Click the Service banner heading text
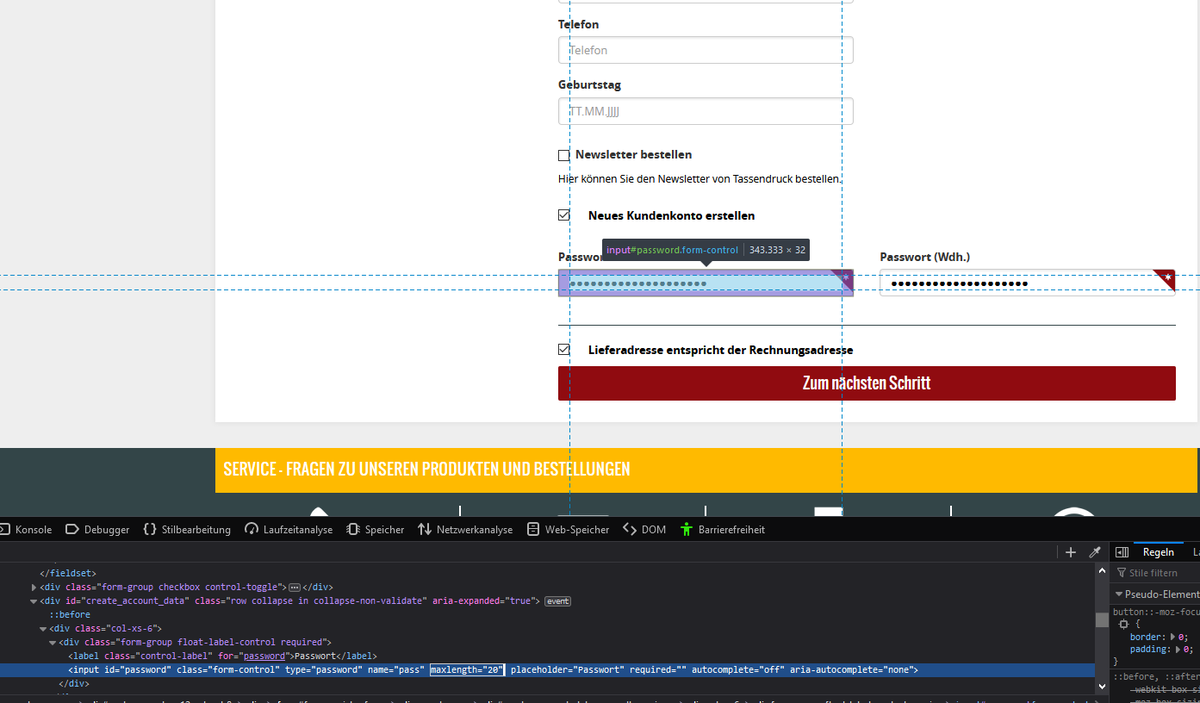This screenshot has width=1200, height=703. tap(426, 469)
